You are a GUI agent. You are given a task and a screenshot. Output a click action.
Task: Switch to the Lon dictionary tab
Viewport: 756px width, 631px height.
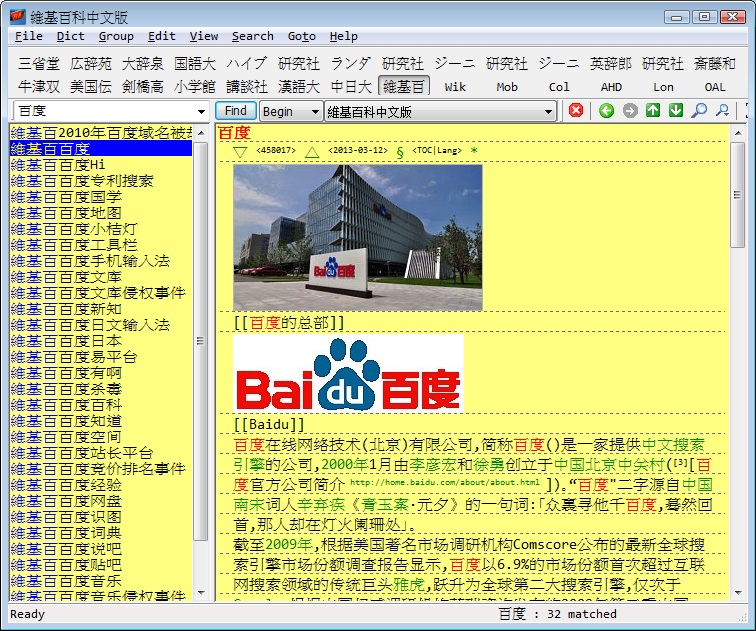tap(663, 87)
